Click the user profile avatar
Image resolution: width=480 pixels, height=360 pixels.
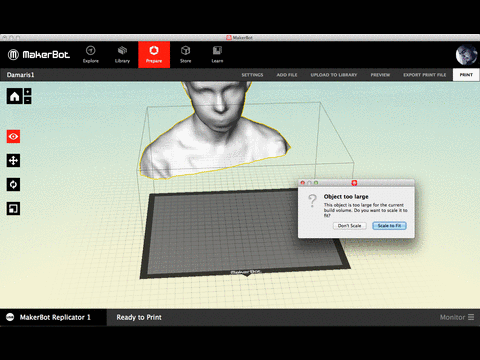click(x=466, y=55)
